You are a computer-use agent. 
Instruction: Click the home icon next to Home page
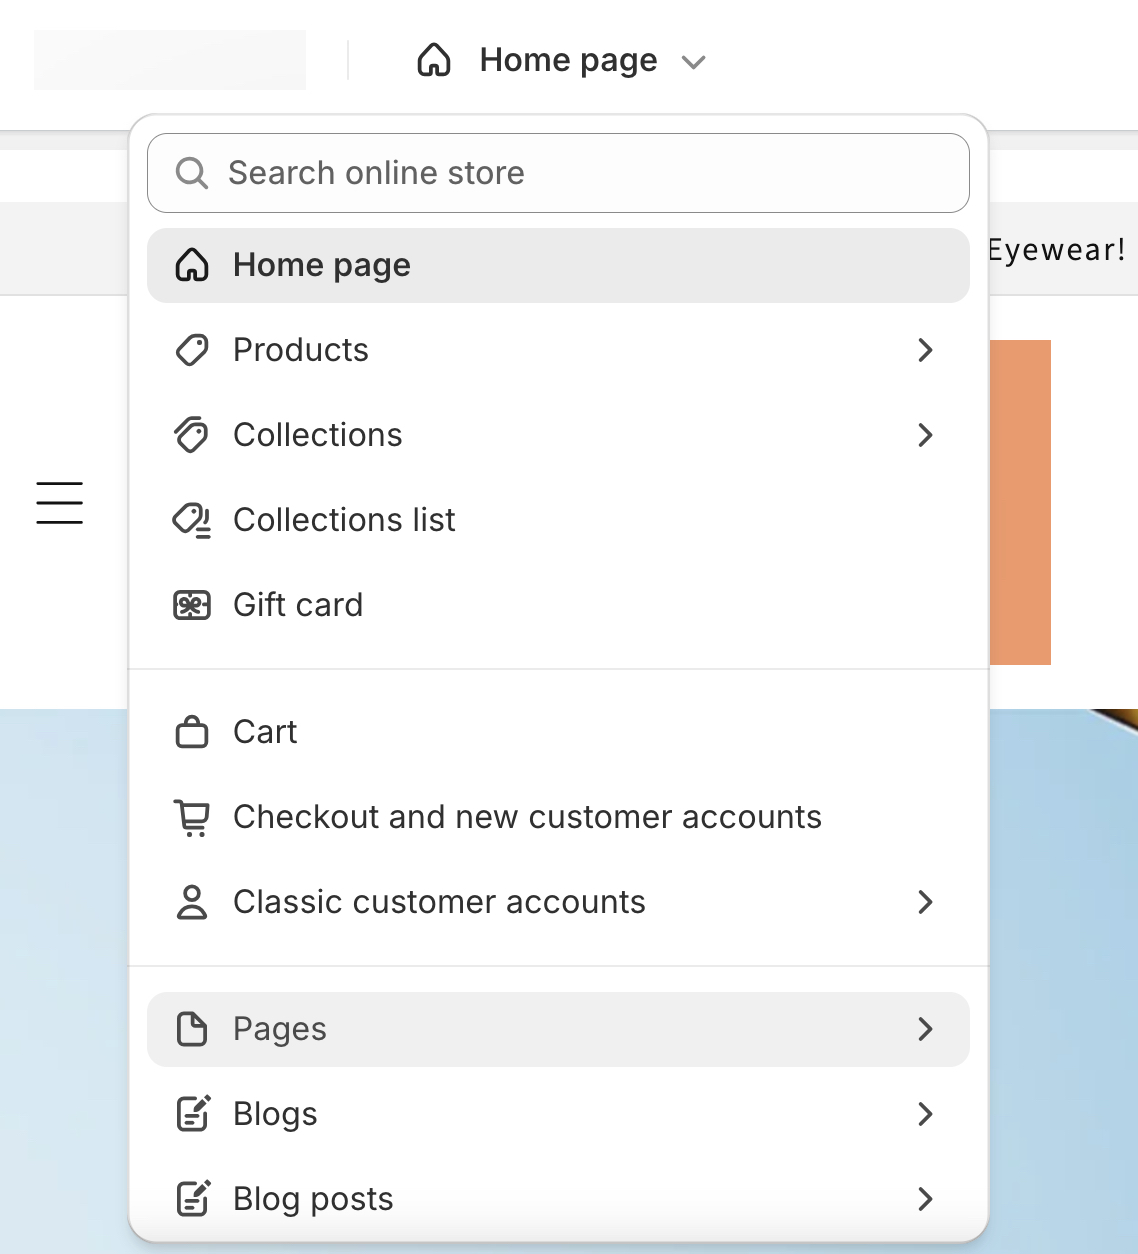point(192,265)
